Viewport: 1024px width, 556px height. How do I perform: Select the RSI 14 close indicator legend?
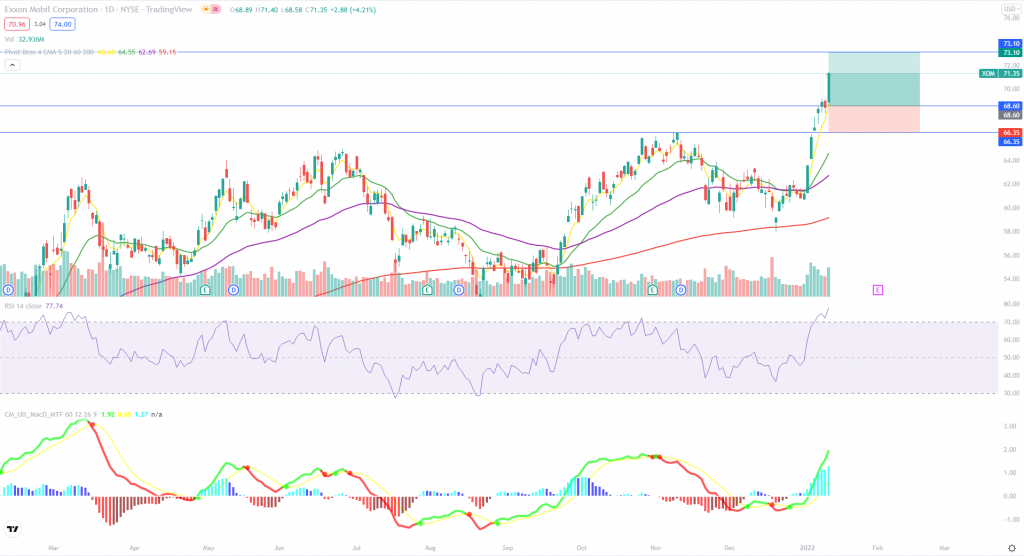tap(23, 306)
